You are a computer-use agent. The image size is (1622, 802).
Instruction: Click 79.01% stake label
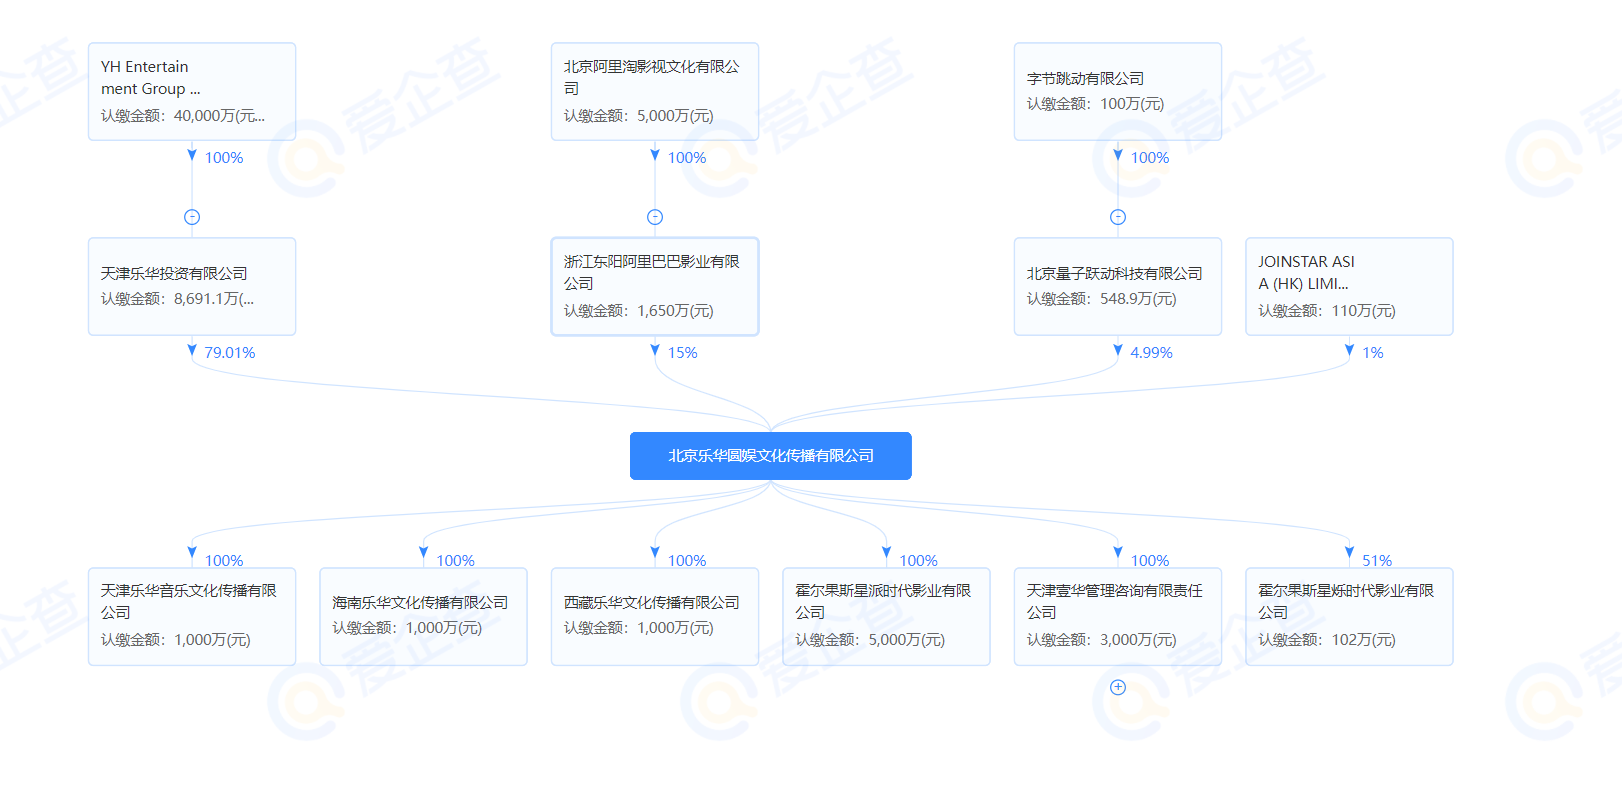(230, 353)
